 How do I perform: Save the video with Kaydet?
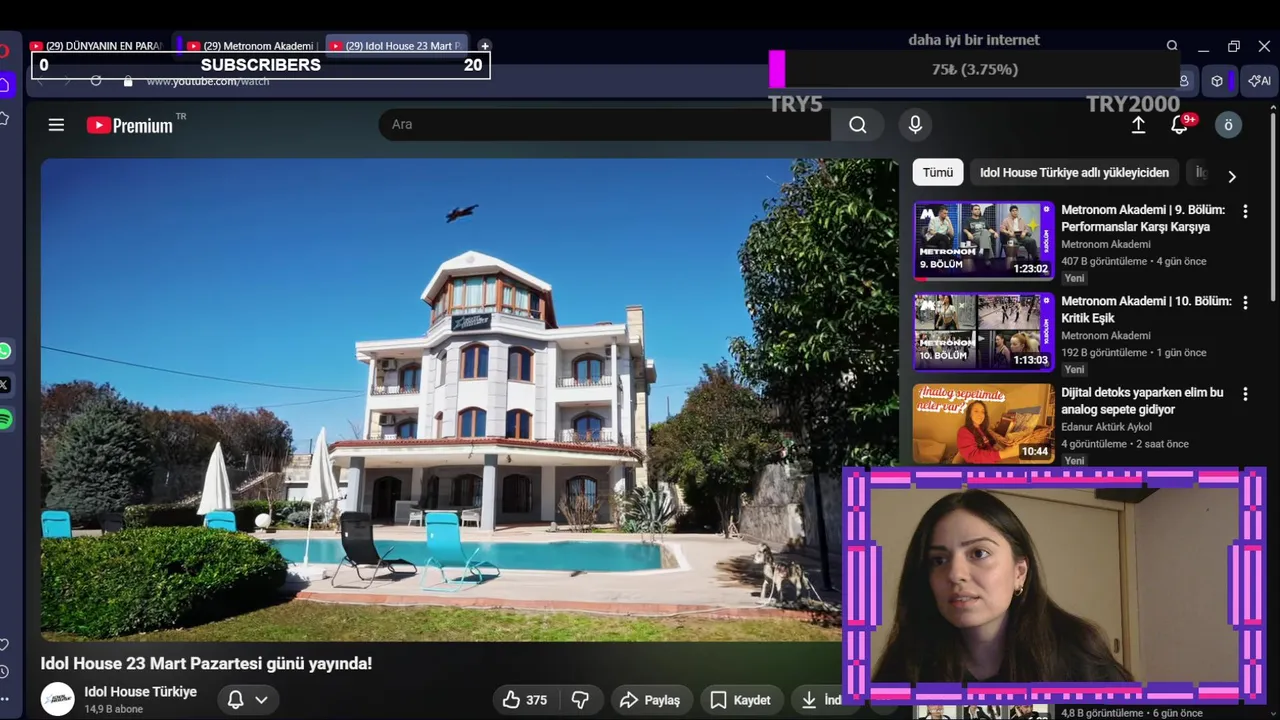(x=741, y=700)
